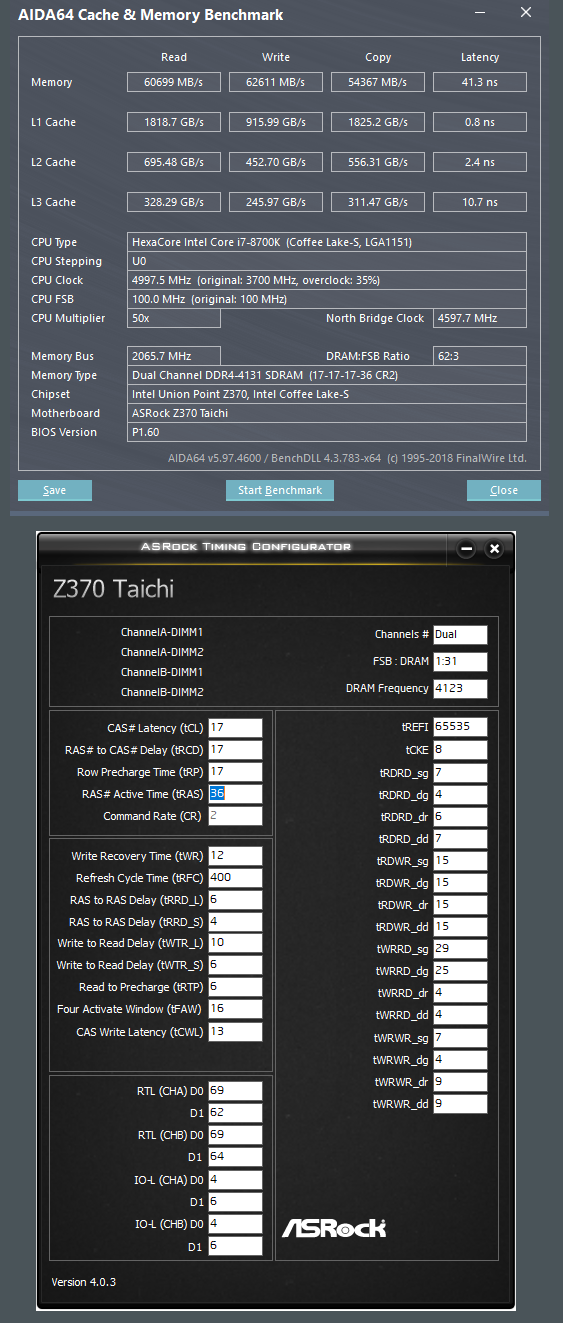Viewport: 563px width, 1323px height.
Task: Click the North Bridge Clock value
Action: point(480,318)
